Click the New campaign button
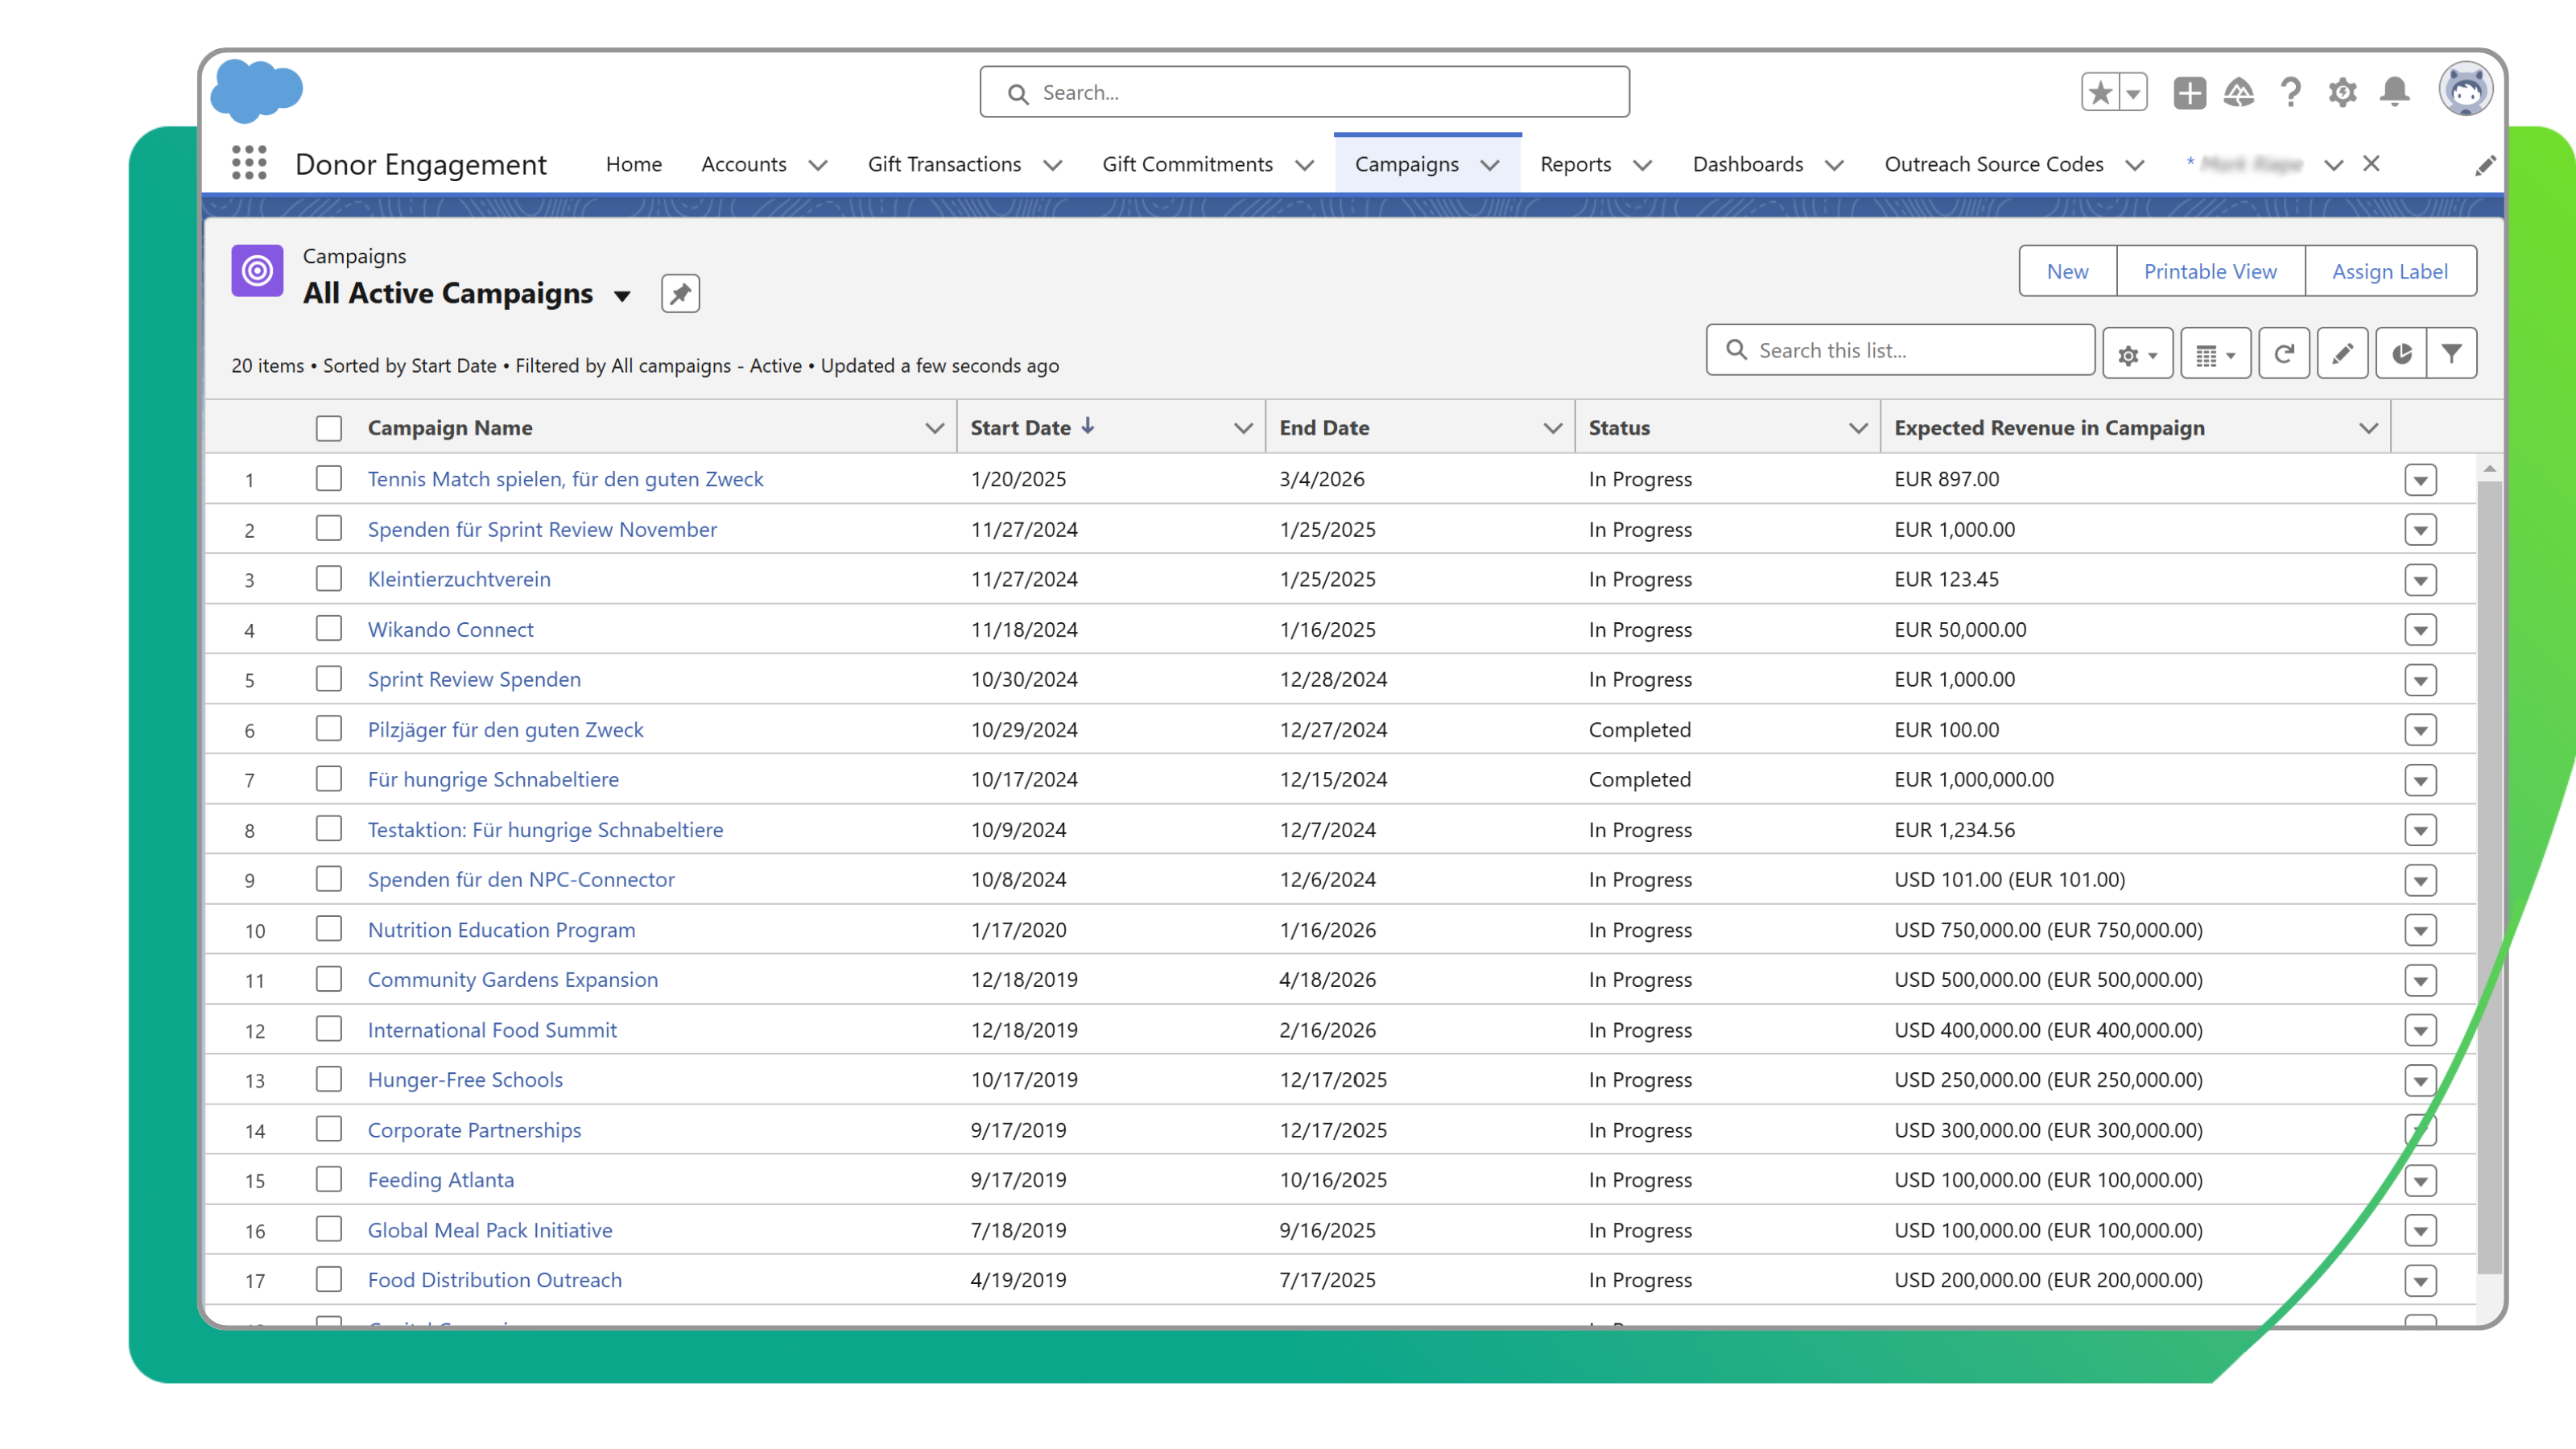The width and height of the screenshot is (2576, 1449). point(2067,271)
